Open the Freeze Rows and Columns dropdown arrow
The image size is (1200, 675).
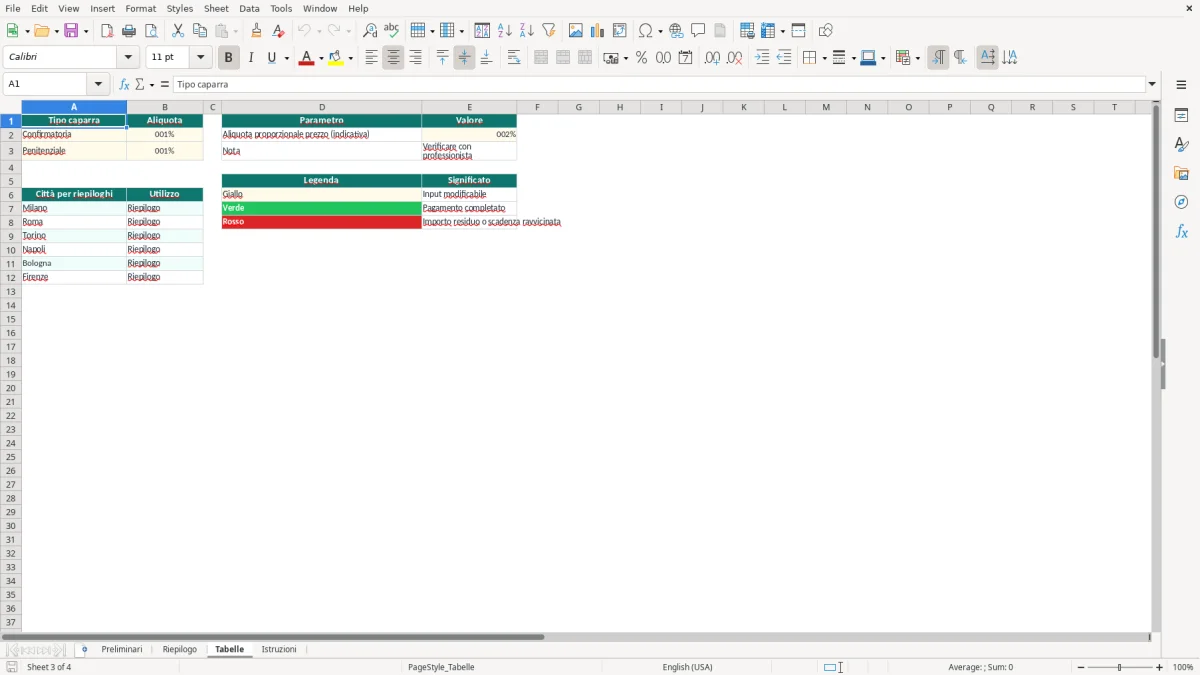click(x=782, y=31)
